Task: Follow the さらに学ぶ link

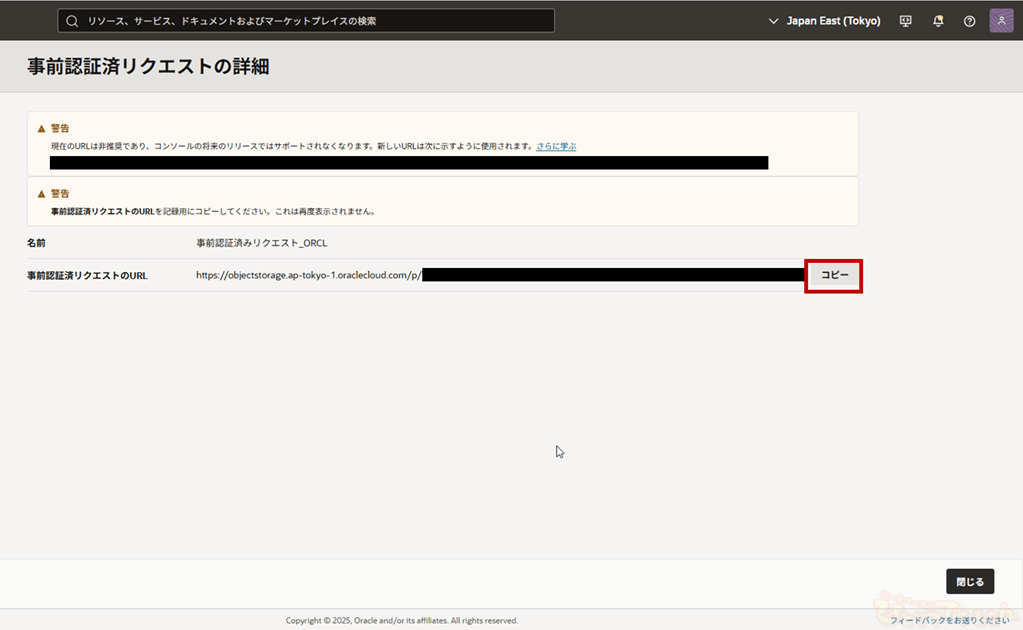Action: point(556,146)
